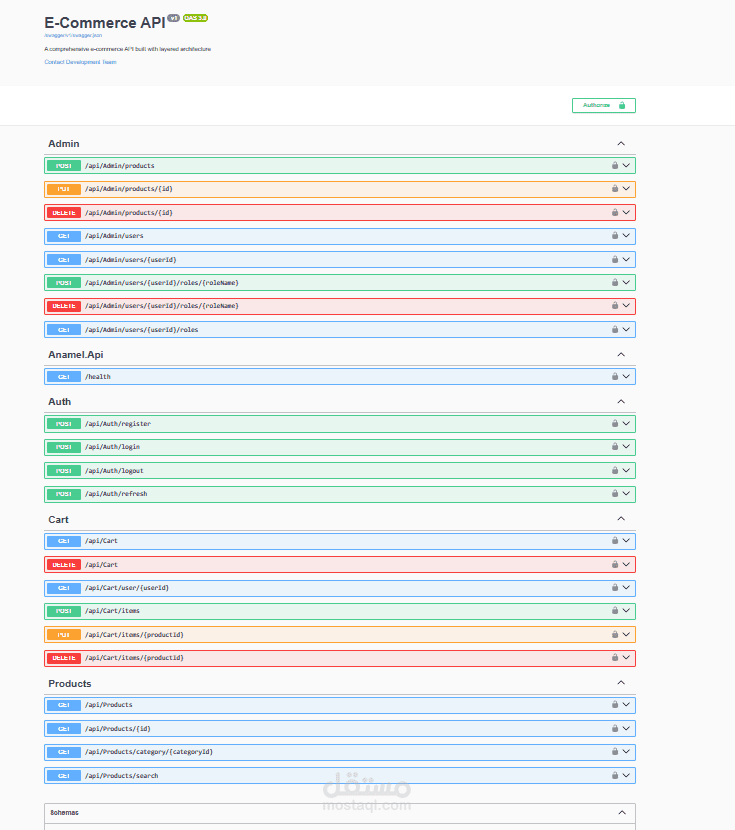
Task: Open the swagger.json link under title
Action: [73, 35]
